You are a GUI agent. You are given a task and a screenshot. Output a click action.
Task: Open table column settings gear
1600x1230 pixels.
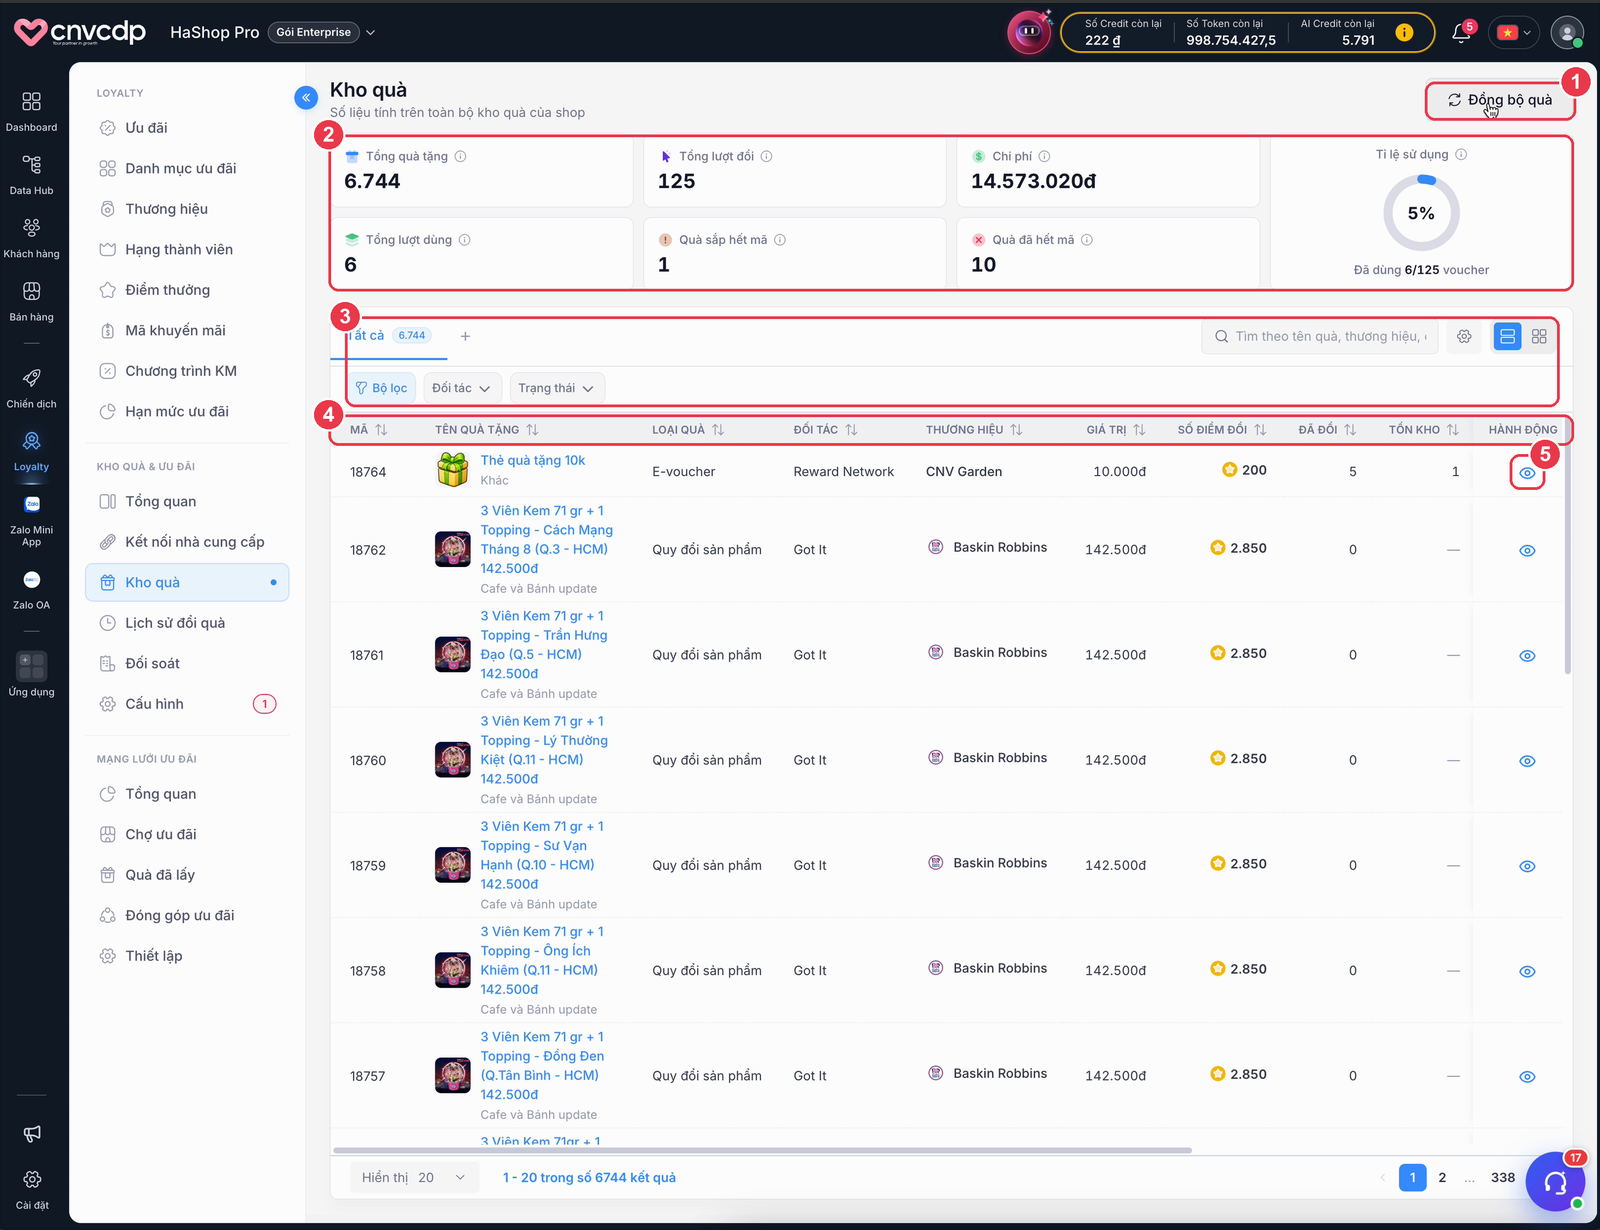(x=1464, y=337)
